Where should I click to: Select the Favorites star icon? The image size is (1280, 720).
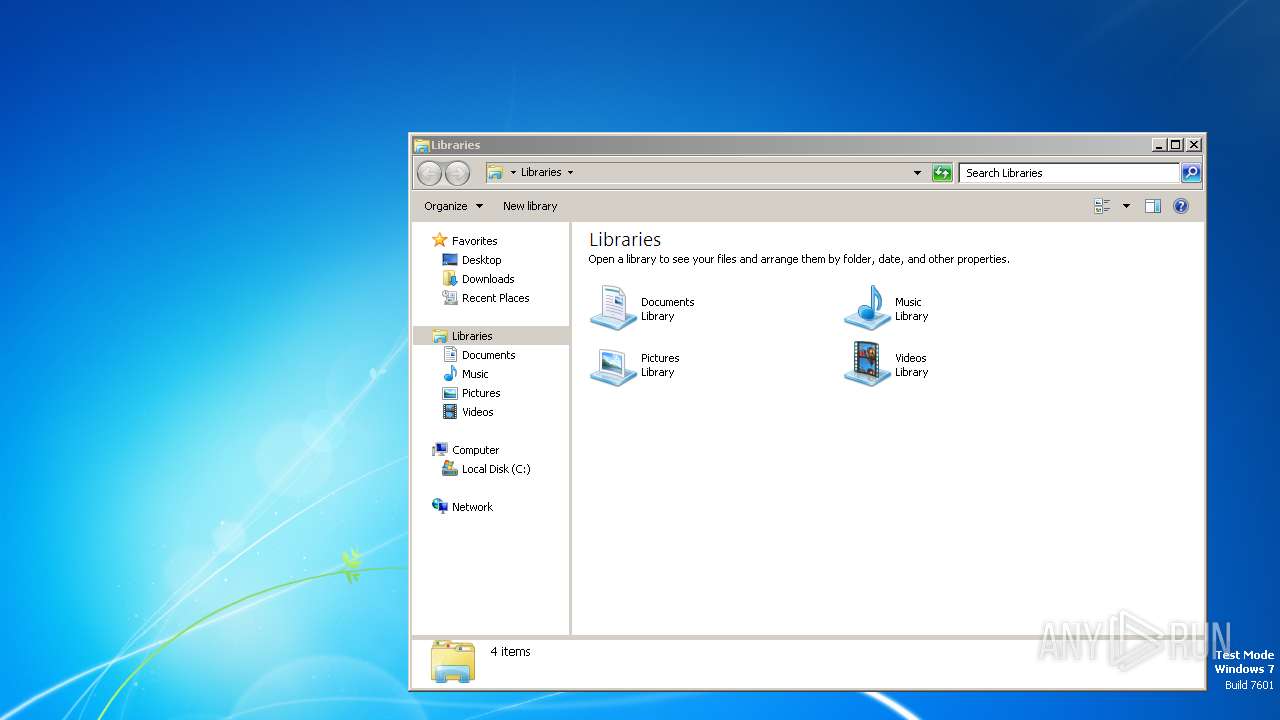[439, 240]
